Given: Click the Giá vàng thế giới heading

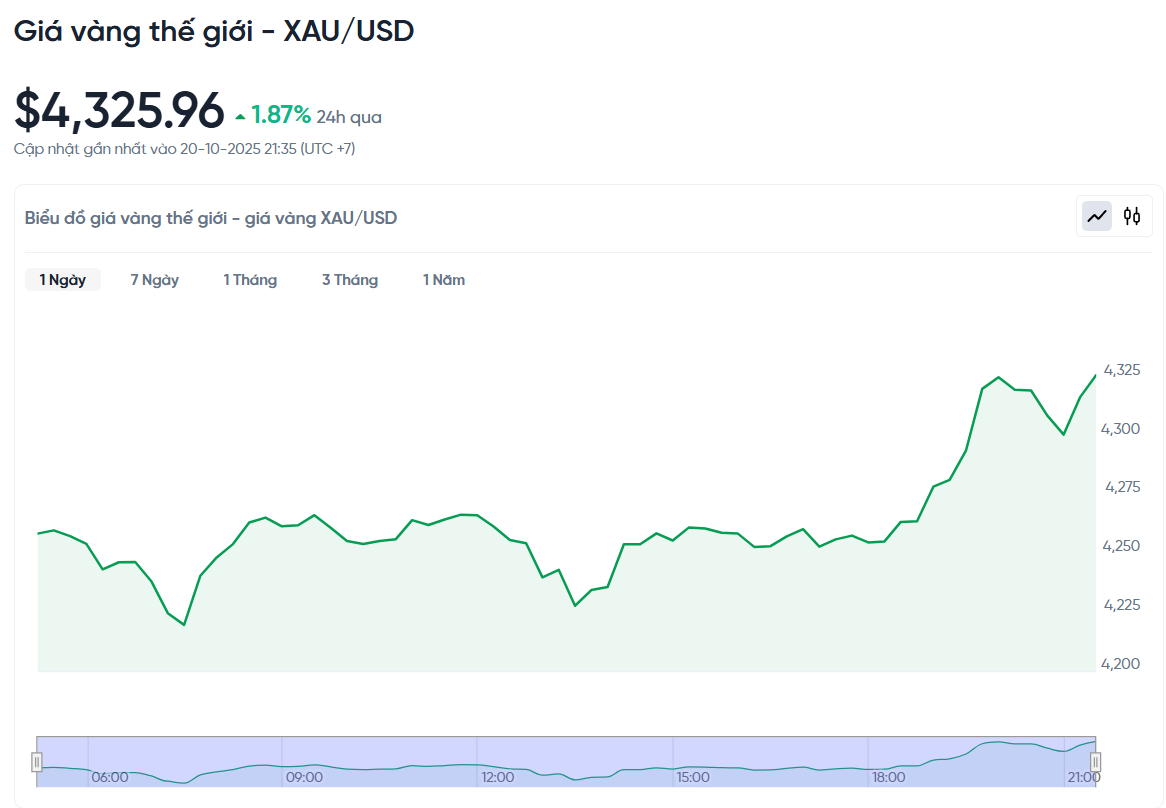Looking at the screenshot, I should click(214, 31).
